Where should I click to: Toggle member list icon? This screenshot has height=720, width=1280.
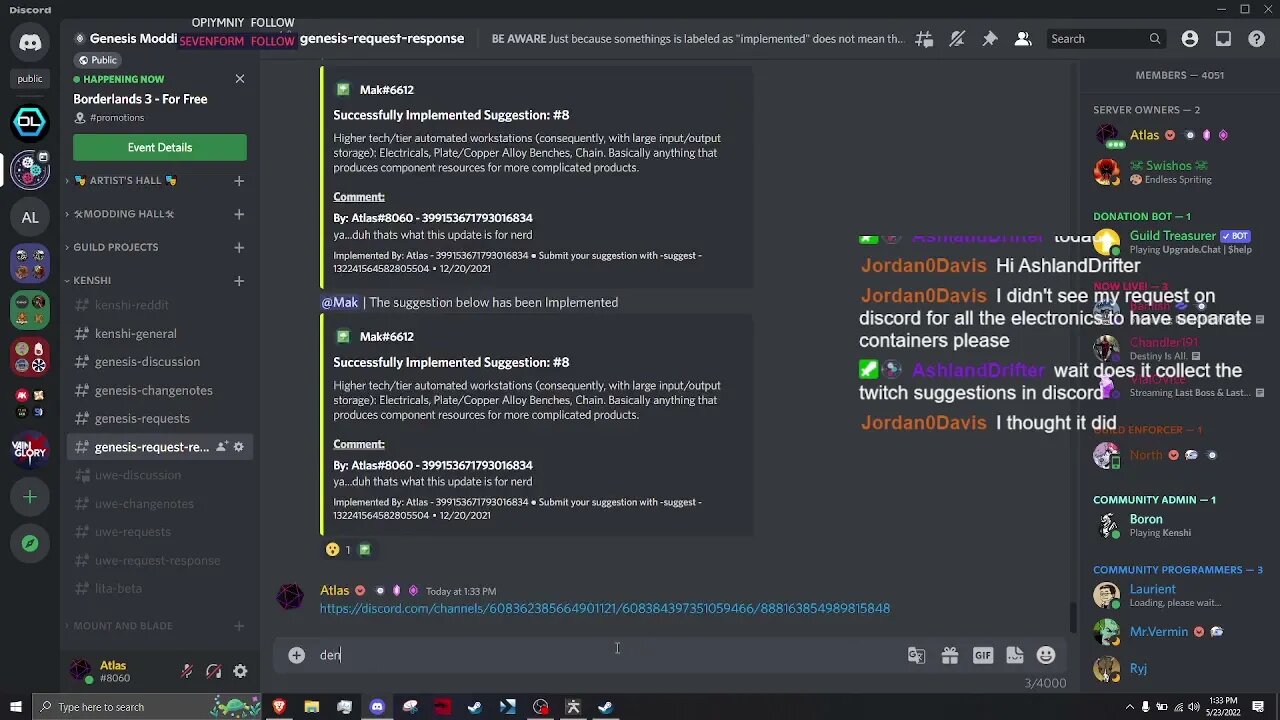pyautogui.click(x=1023, y=39)
